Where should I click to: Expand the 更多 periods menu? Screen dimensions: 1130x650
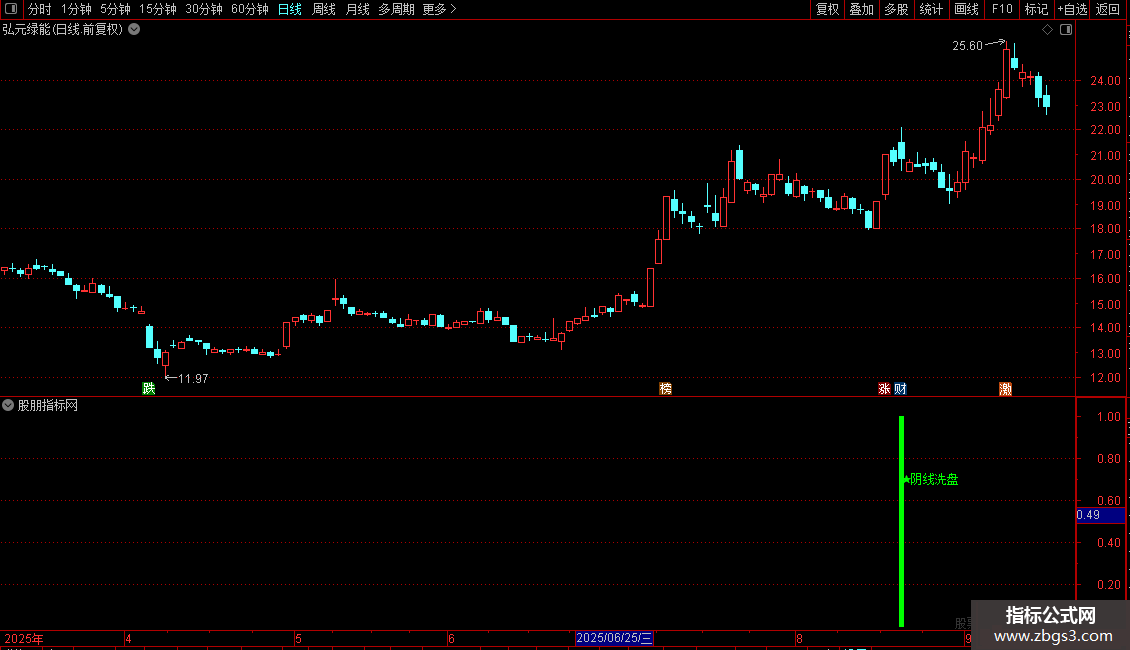440,9
